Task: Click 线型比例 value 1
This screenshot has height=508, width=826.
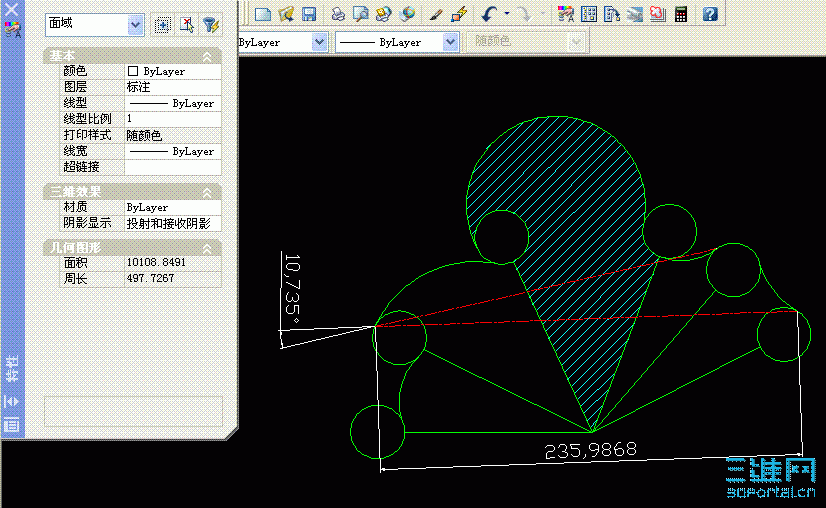Action: coord(173,119)
